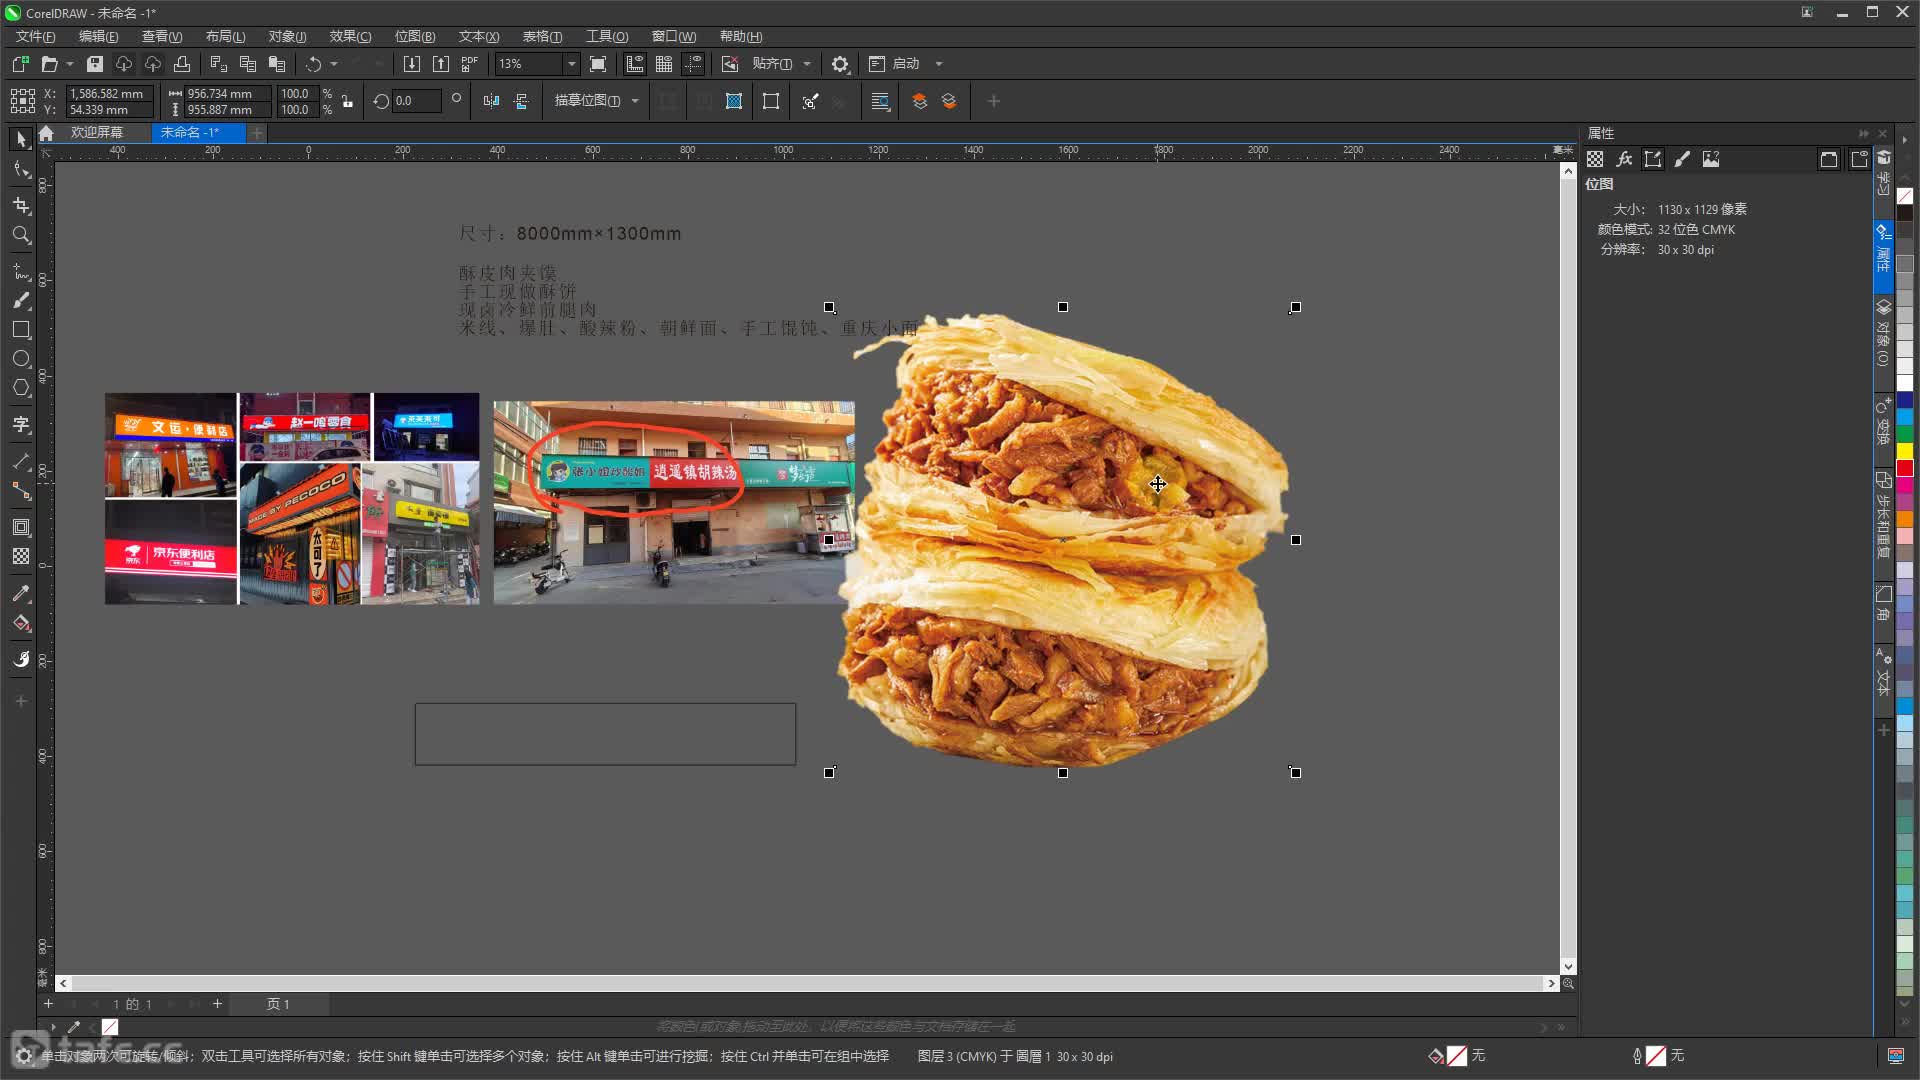Open Options with the gear icon
The width and height of the screenshot is (1920, 1080).
(840, 64)
